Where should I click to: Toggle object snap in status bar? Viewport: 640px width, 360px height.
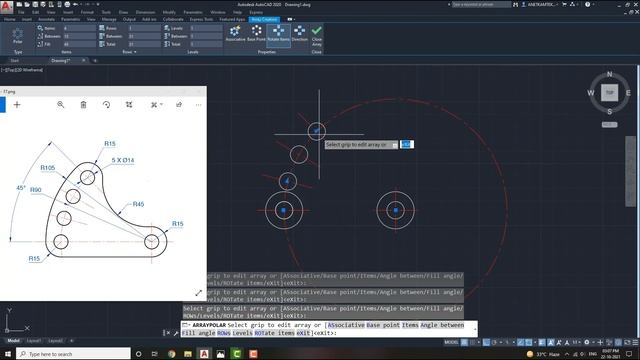coord(529,342)
